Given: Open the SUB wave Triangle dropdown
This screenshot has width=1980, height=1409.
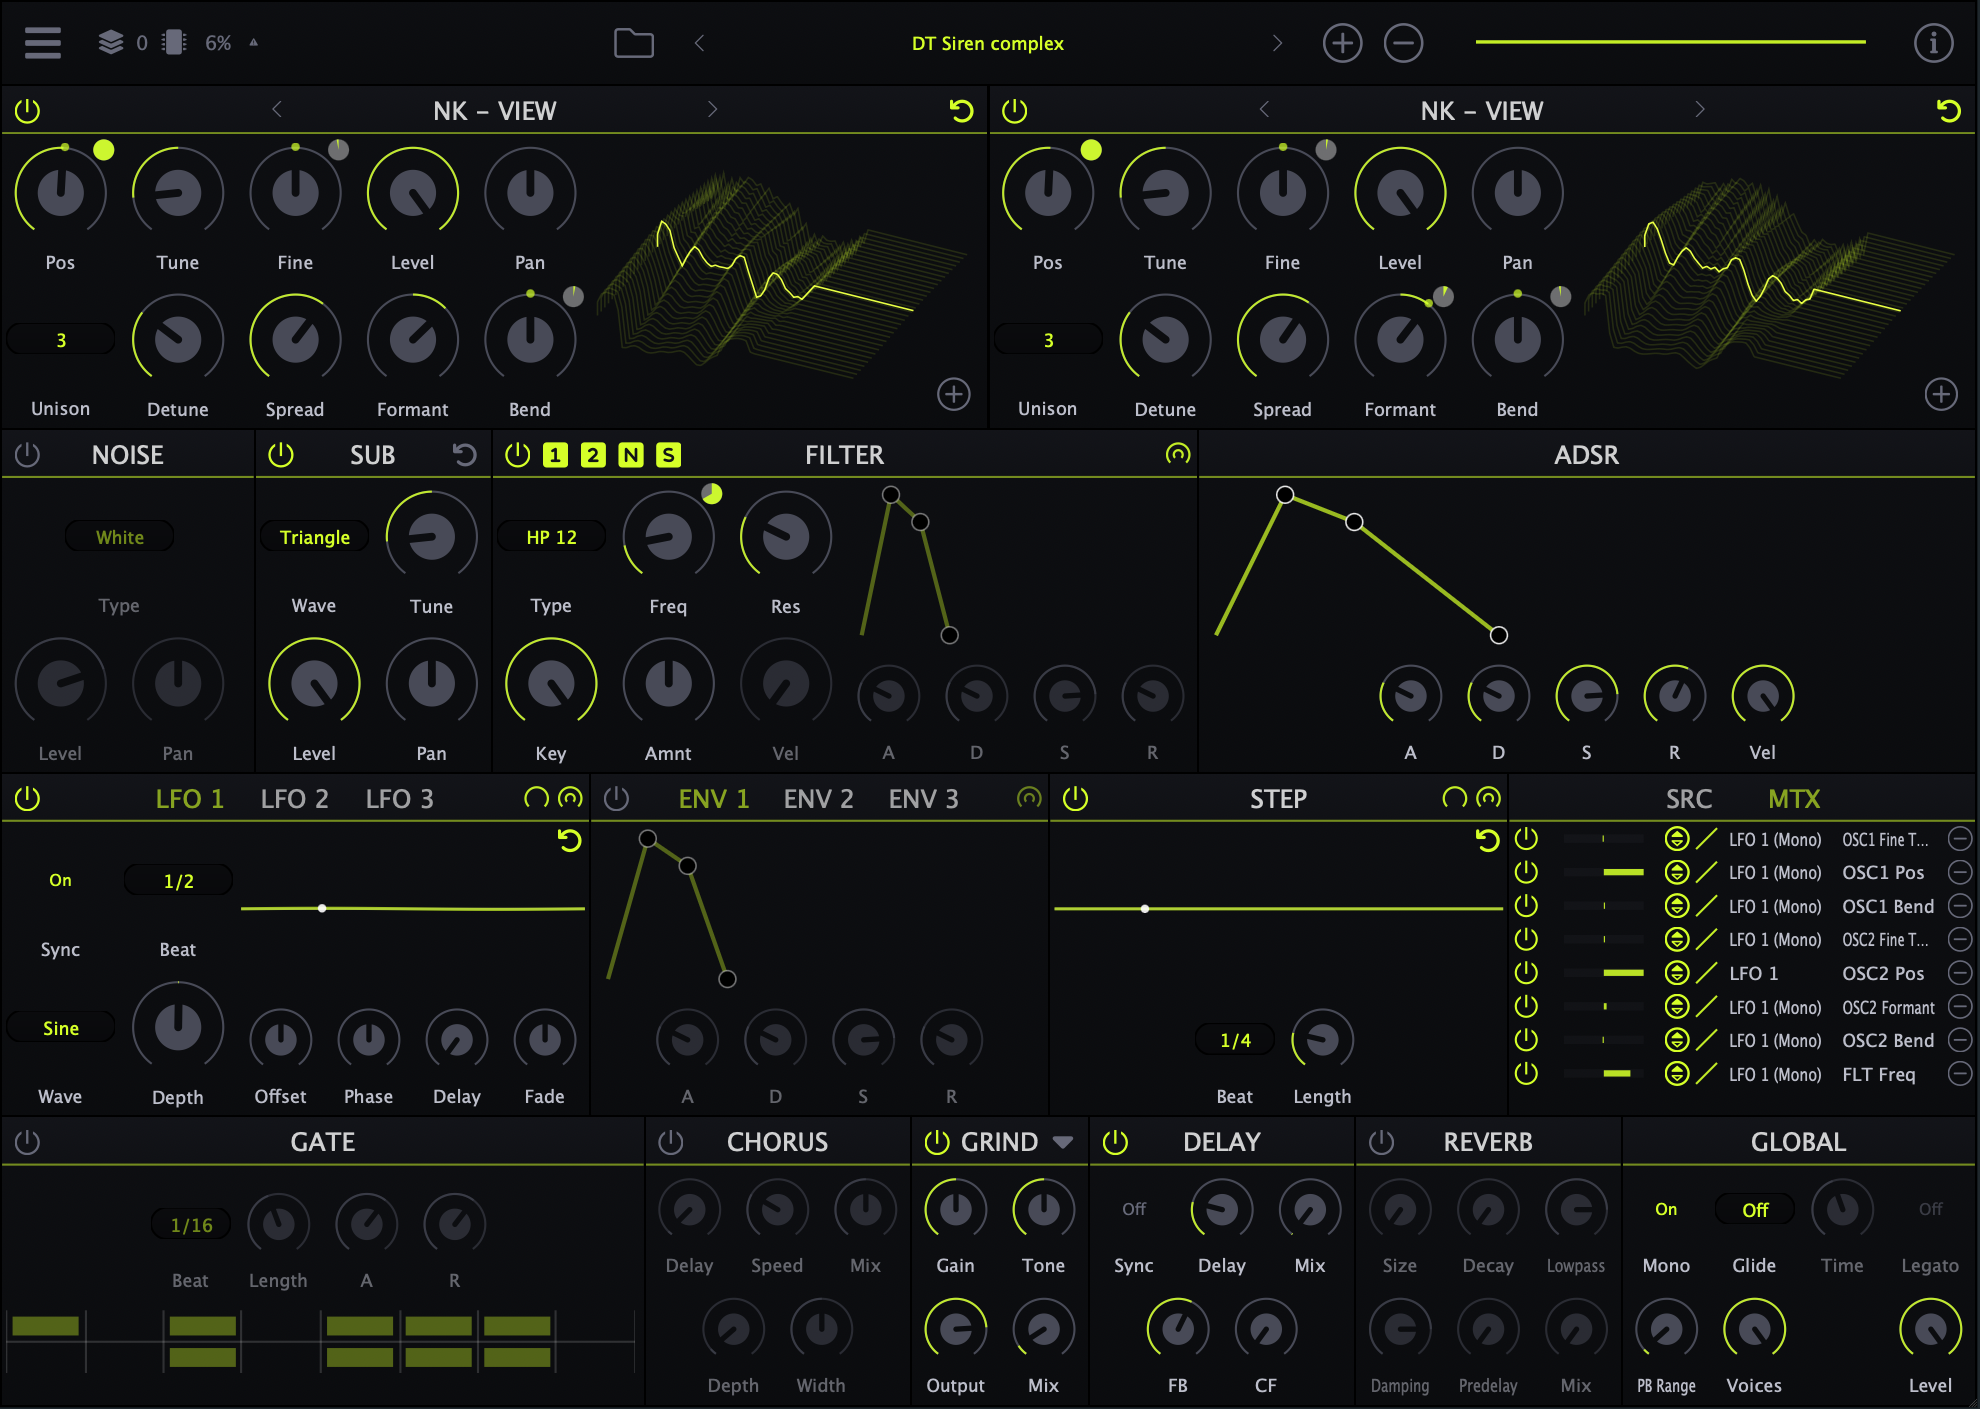Looking at the screenshot, I should point(314,537).
